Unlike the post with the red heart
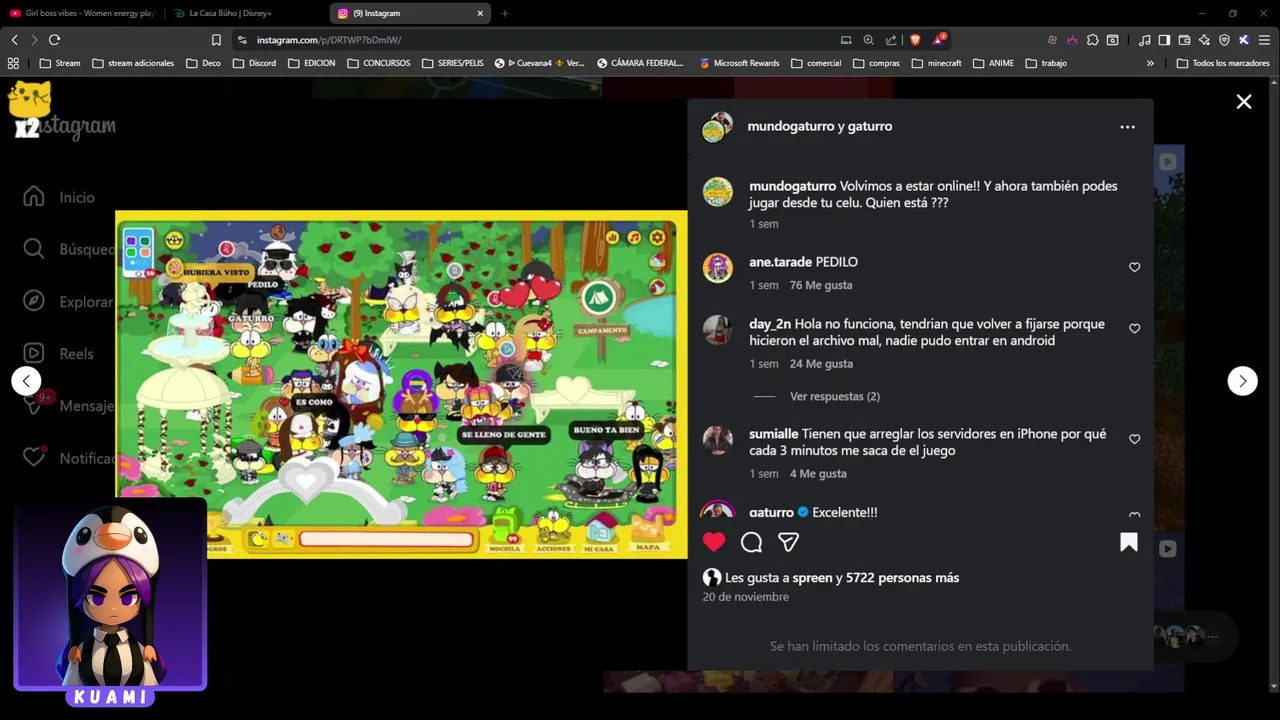1280x720 pixels. (714, 542)
